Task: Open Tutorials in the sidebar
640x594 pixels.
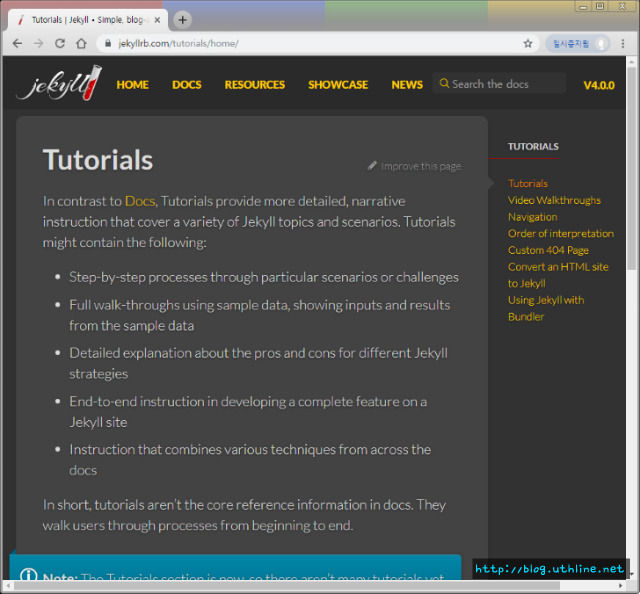Action: point(528,183)
